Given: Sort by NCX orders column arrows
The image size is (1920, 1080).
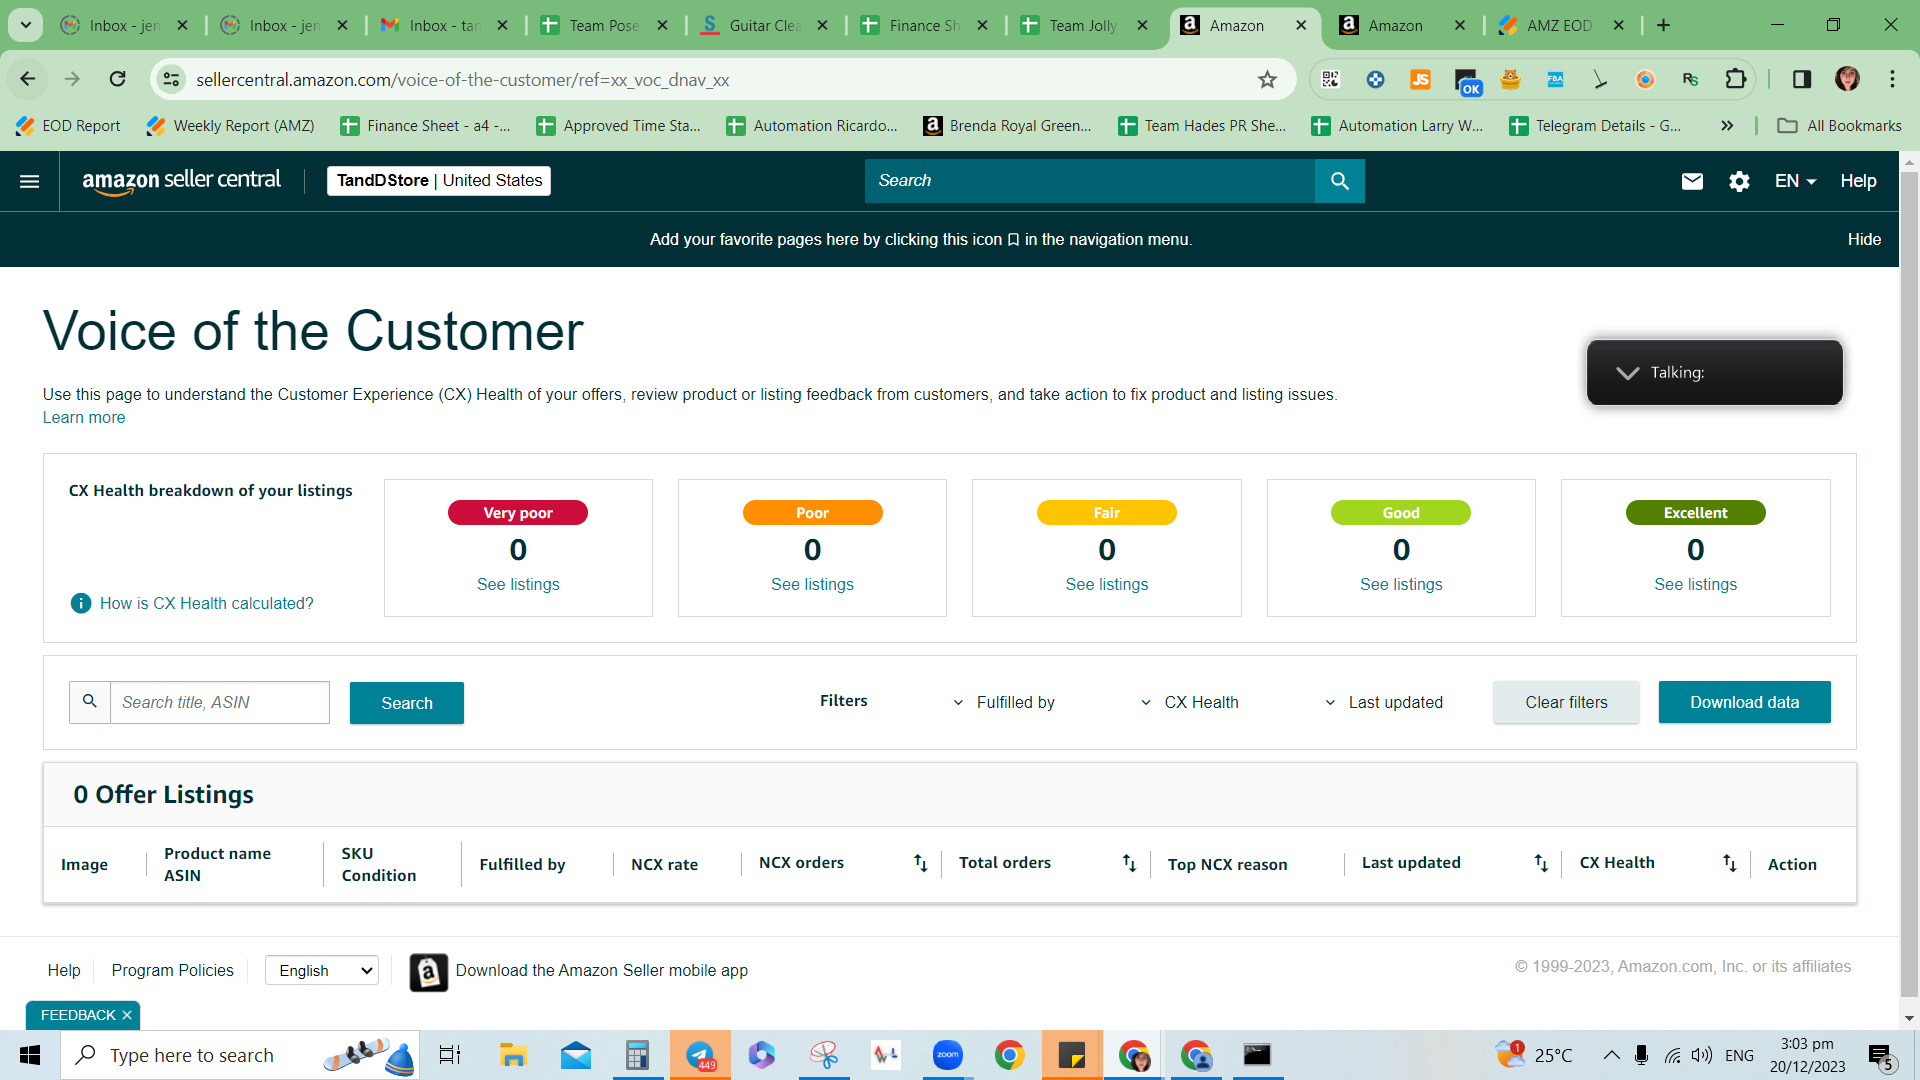Looking at the screenshot, I should coord(921,863).
